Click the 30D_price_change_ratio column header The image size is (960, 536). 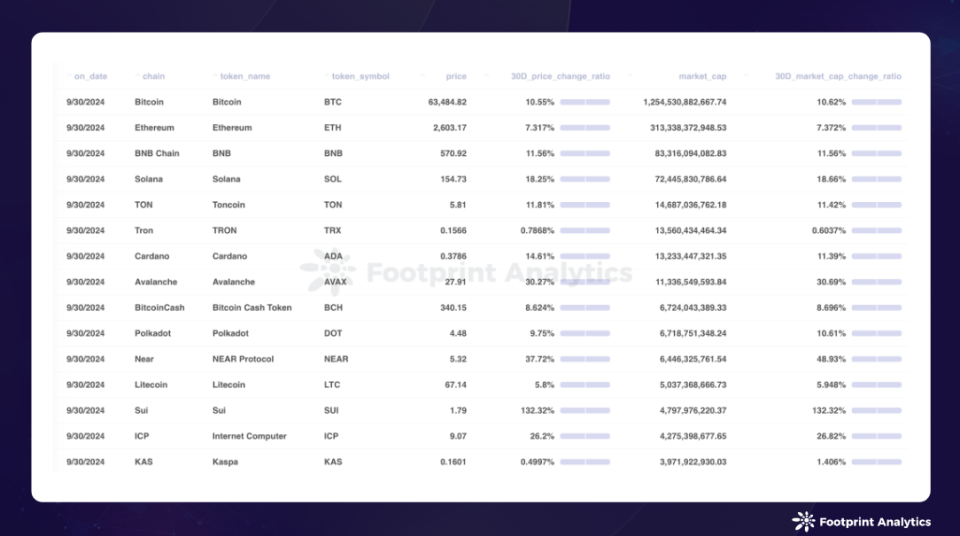pyautogui.click(x=560, y=76)
